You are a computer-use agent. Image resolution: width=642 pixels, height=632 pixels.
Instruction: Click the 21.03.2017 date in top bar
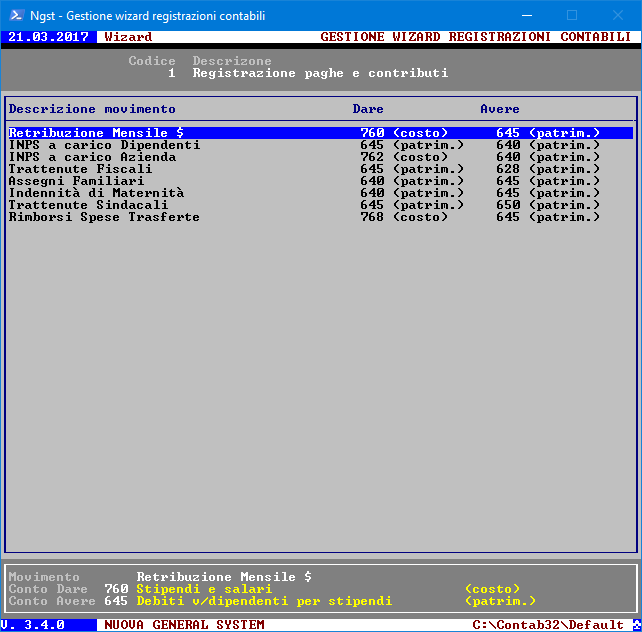pos(48,37)
